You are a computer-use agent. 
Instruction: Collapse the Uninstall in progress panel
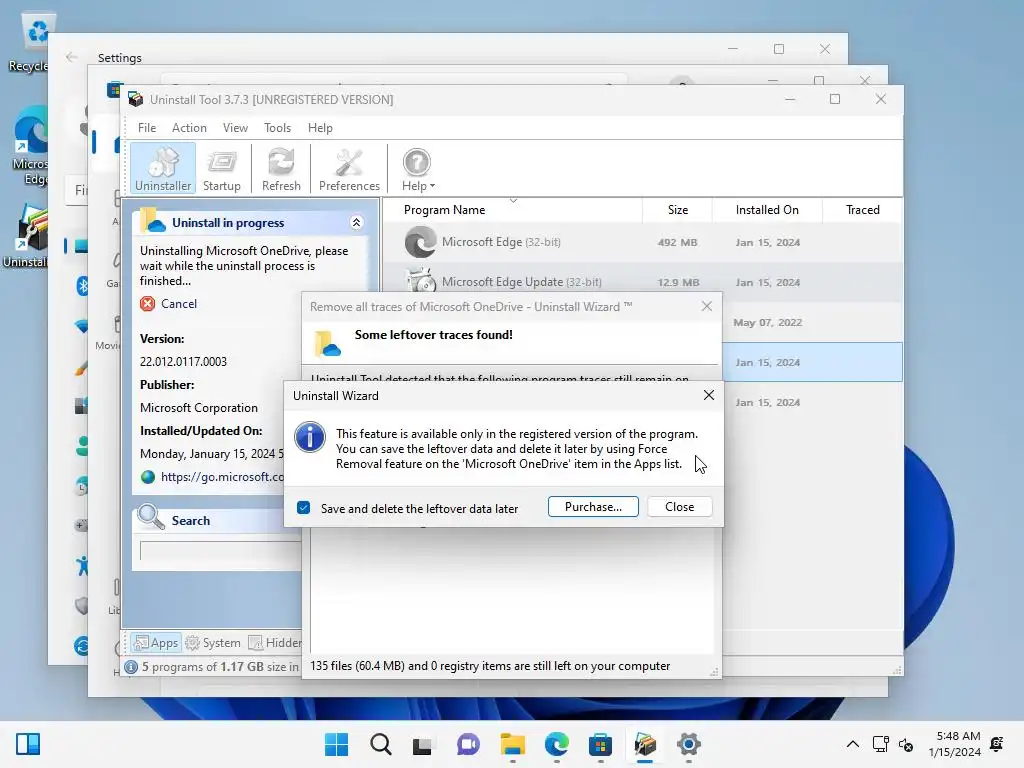[357, 223]
